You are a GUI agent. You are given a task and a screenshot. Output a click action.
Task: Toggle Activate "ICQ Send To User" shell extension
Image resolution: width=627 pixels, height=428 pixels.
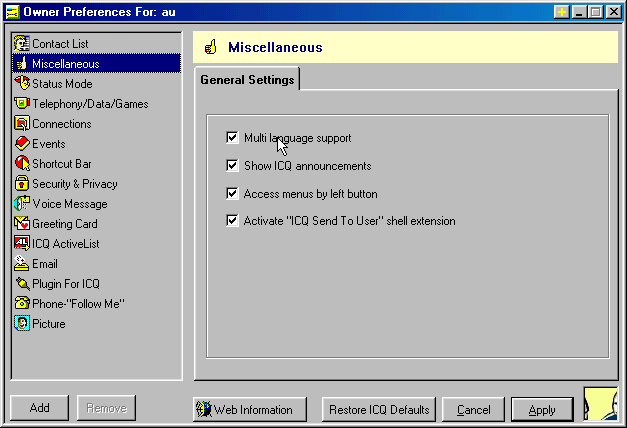click(x=232, y=220)
